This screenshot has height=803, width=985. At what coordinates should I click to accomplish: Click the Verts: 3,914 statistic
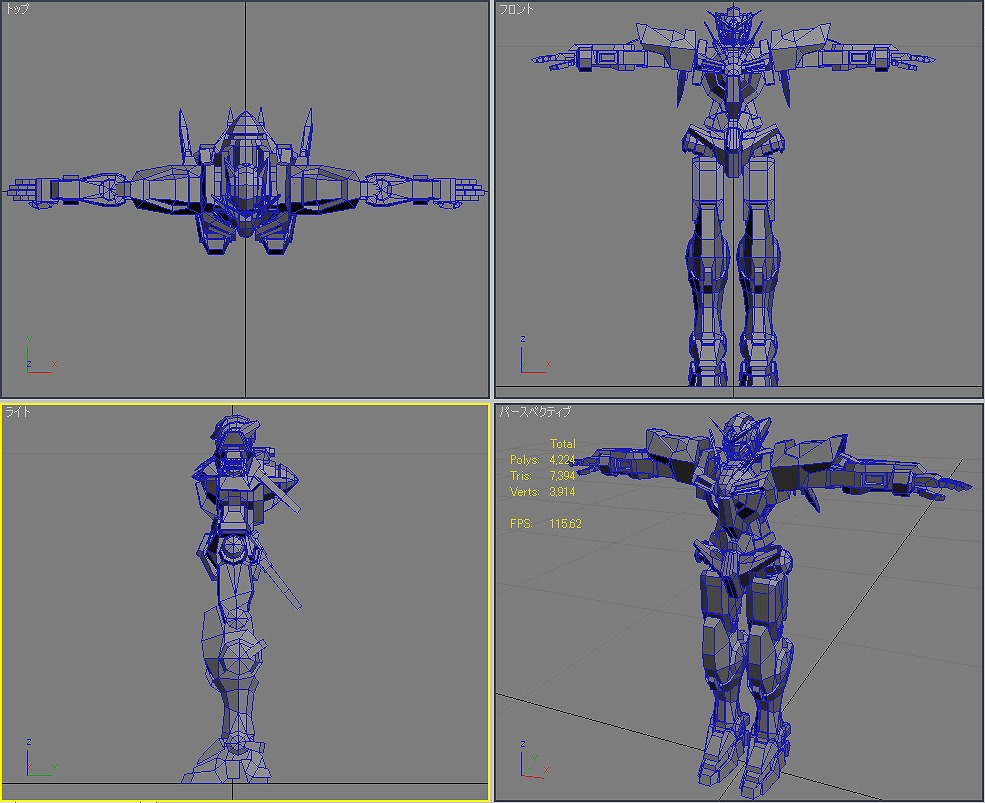(x=543, y=492)
